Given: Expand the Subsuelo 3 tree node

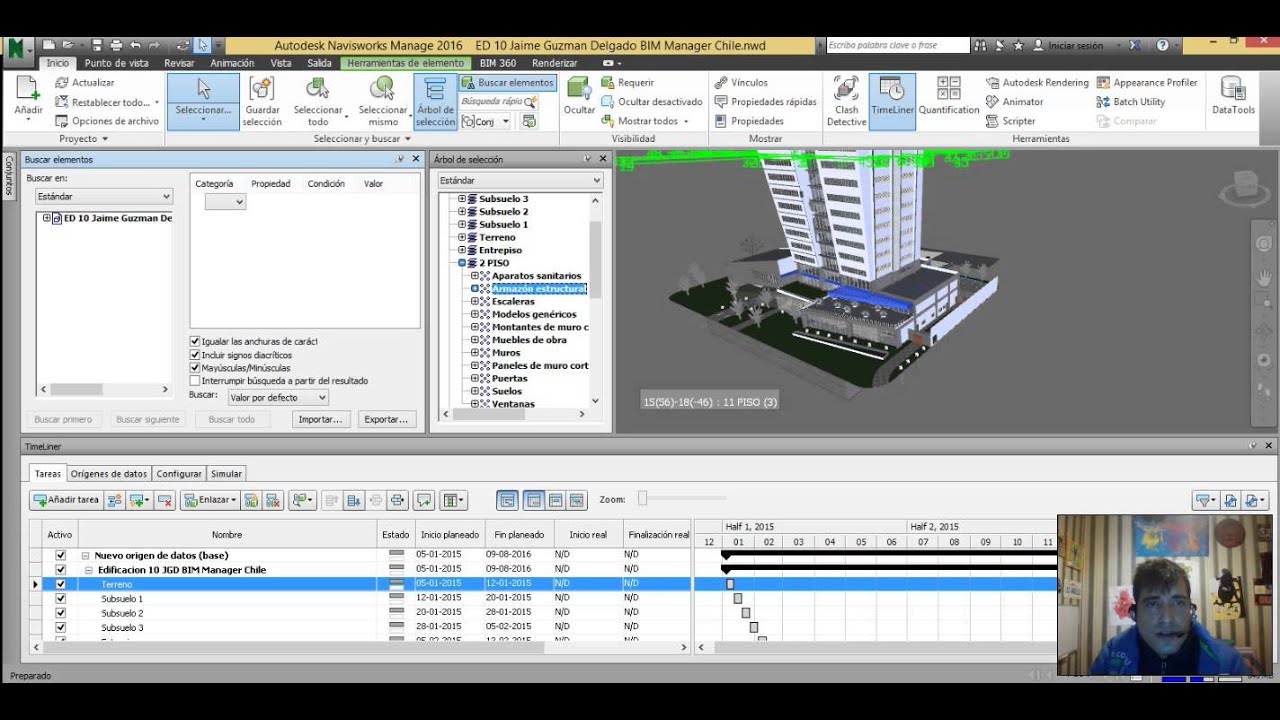Looking at the screenshot, I should pos(462,199).
